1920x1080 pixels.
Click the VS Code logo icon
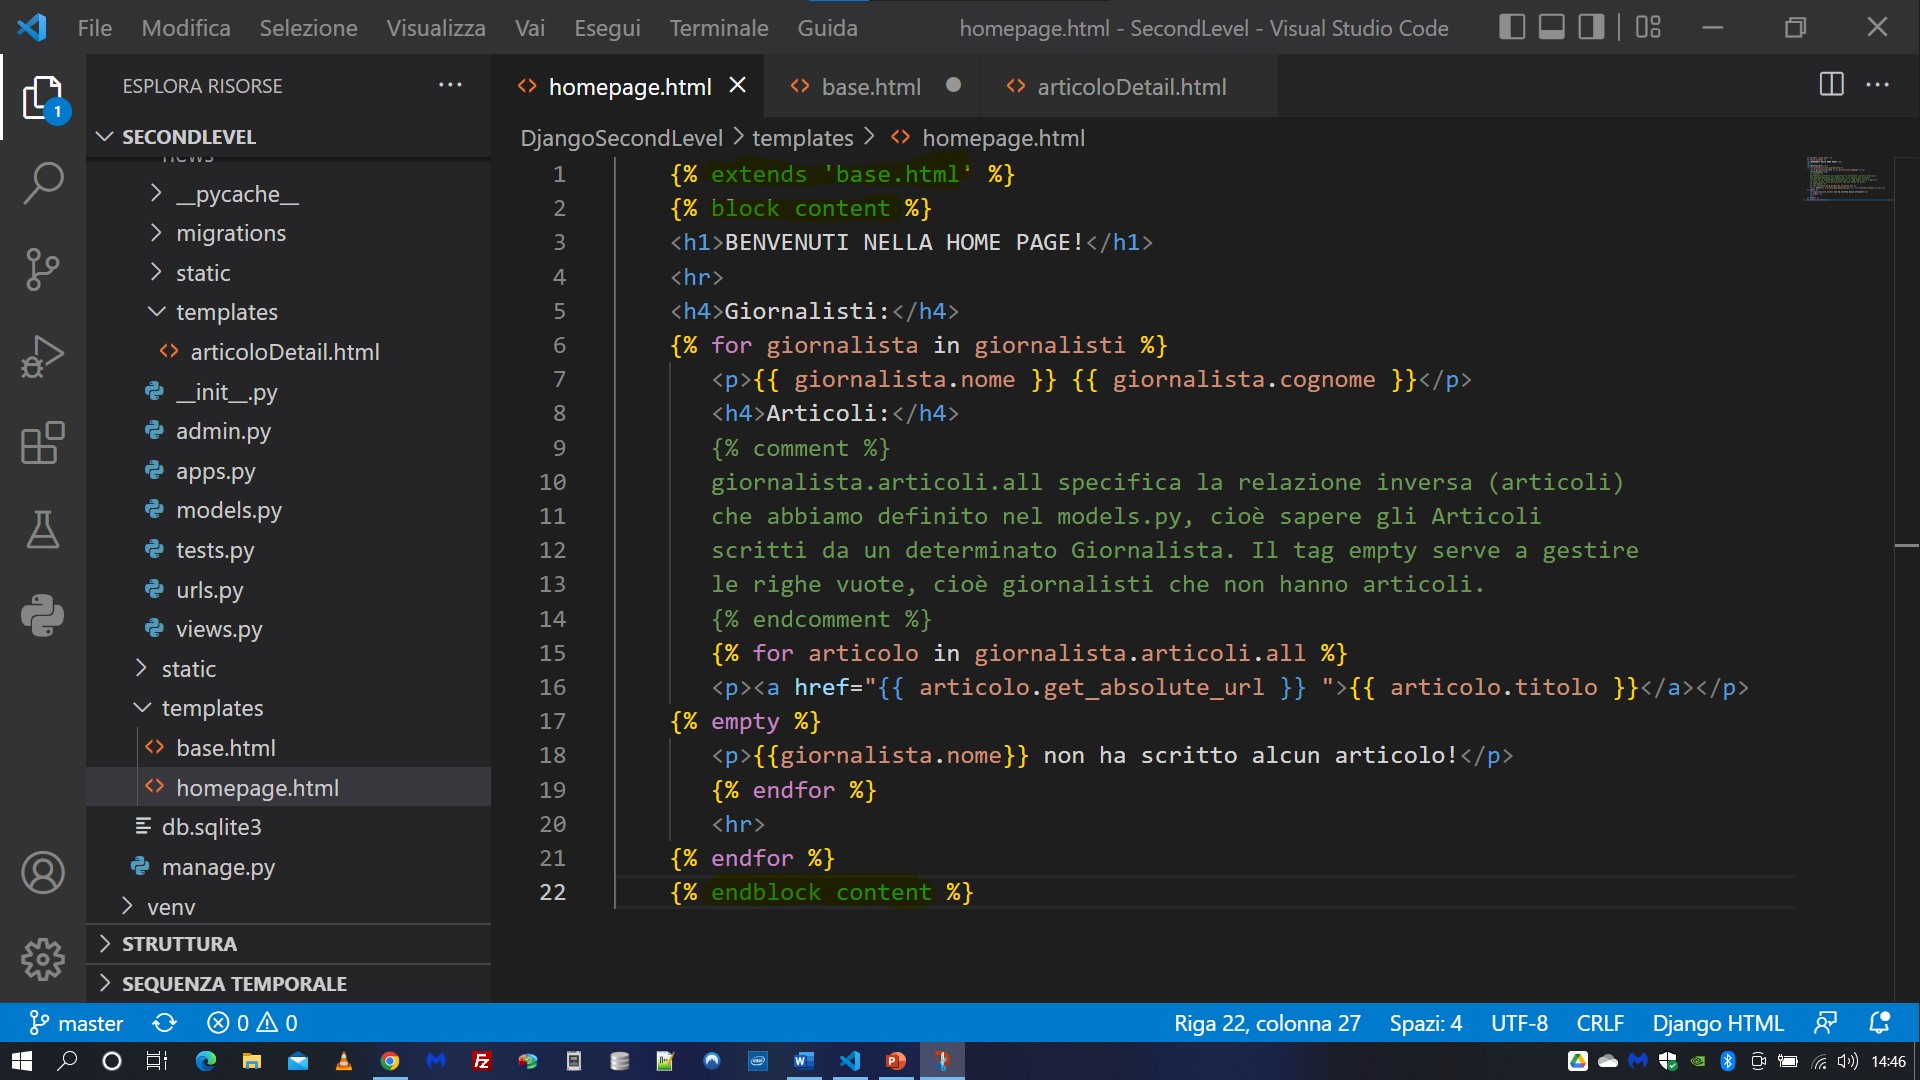(x=32, y=27)
